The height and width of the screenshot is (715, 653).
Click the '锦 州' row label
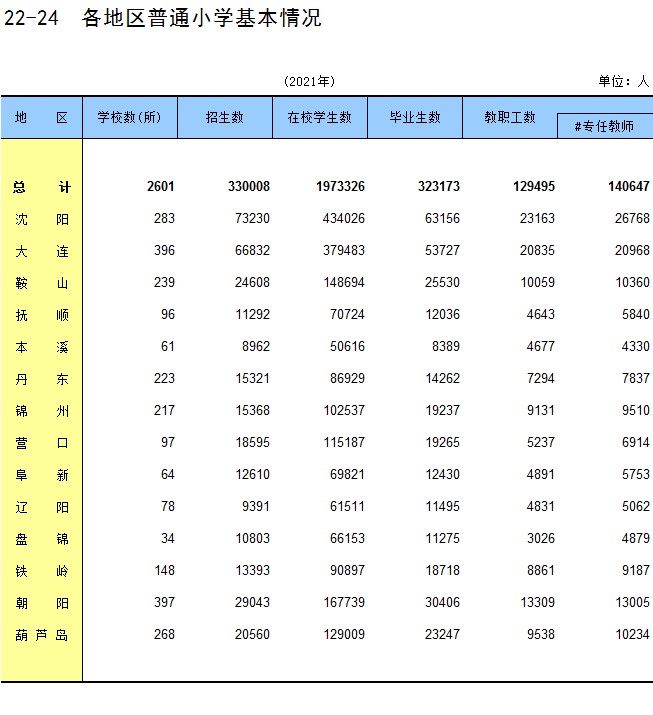click(41, 411)
